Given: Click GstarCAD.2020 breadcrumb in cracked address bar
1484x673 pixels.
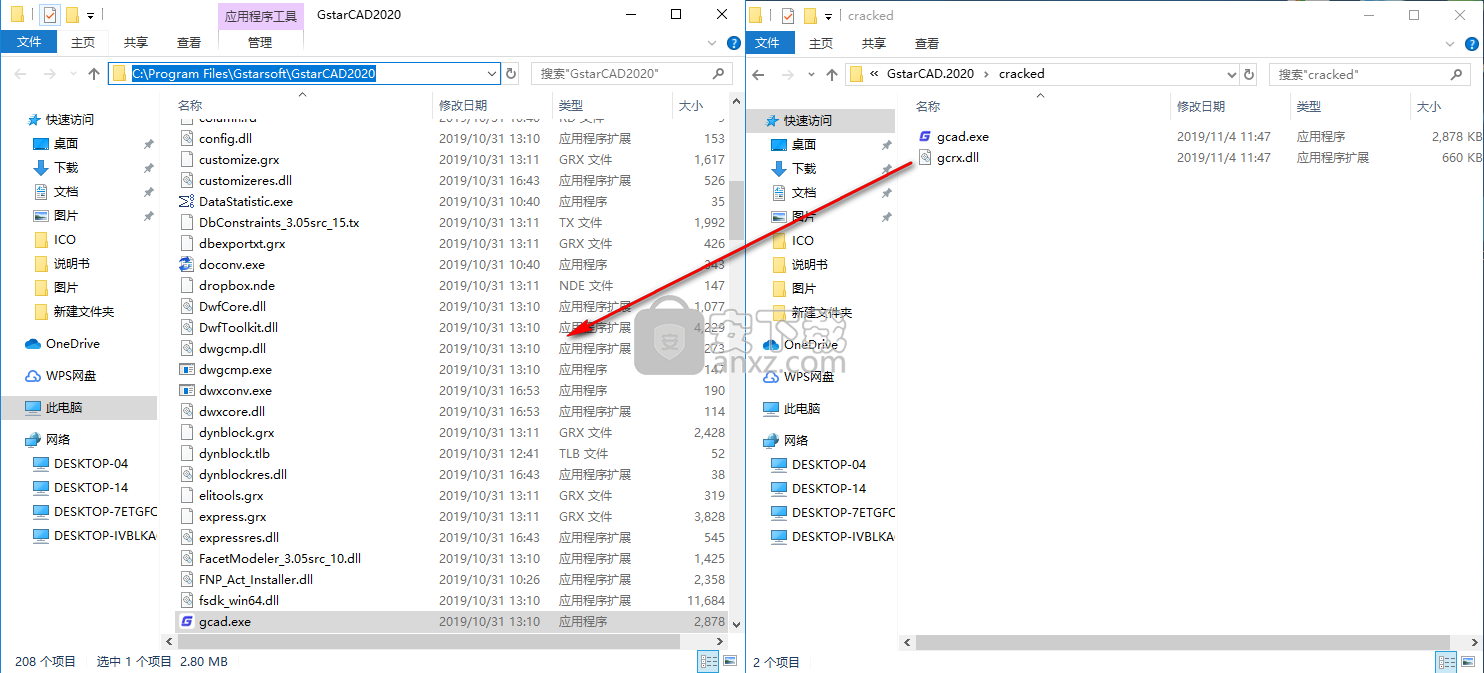Looking at the screenshot, I should [930, 74].
